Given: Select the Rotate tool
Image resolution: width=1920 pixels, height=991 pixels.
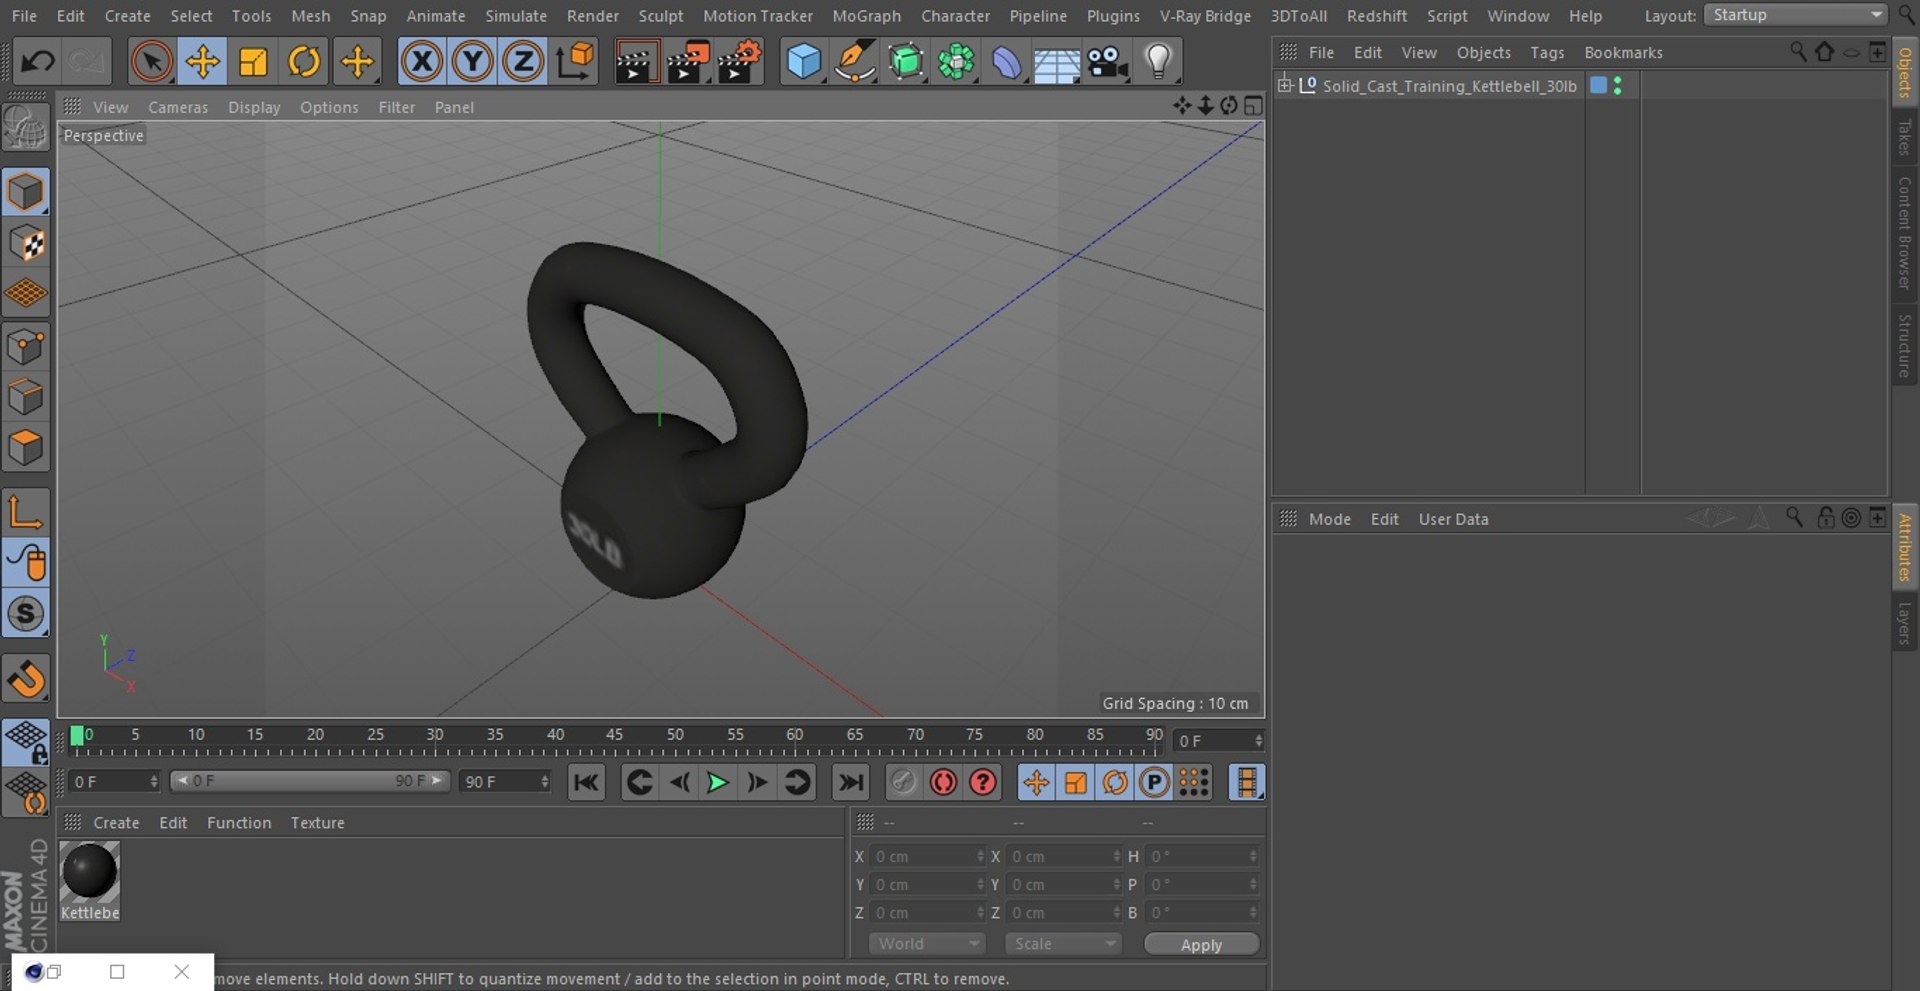Looking at the screenshot, I should [x=304, y=62].
